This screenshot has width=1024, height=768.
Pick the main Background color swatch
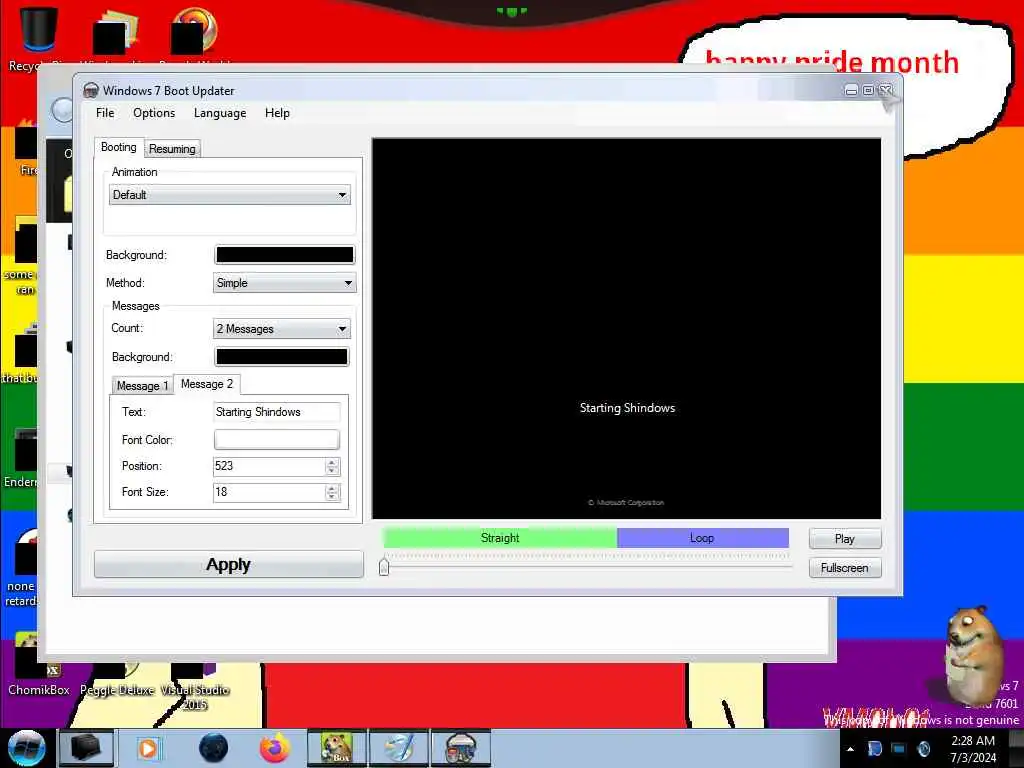tap(285, 255)
